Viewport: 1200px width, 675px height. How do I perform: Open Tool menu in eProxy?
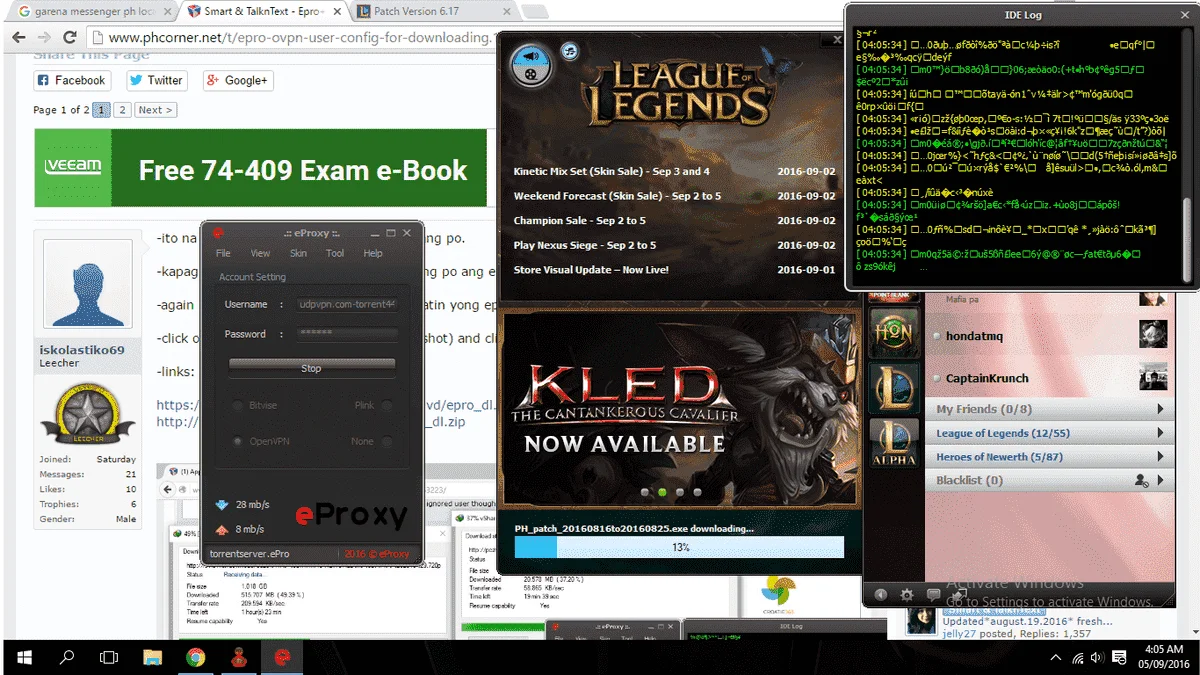pos(335,253)
